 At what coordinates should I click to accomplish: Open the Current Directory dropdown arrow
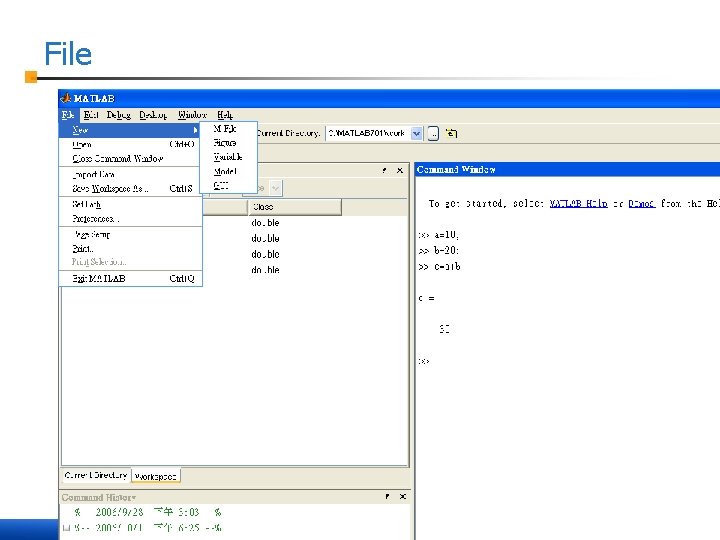tap(416, 133)
